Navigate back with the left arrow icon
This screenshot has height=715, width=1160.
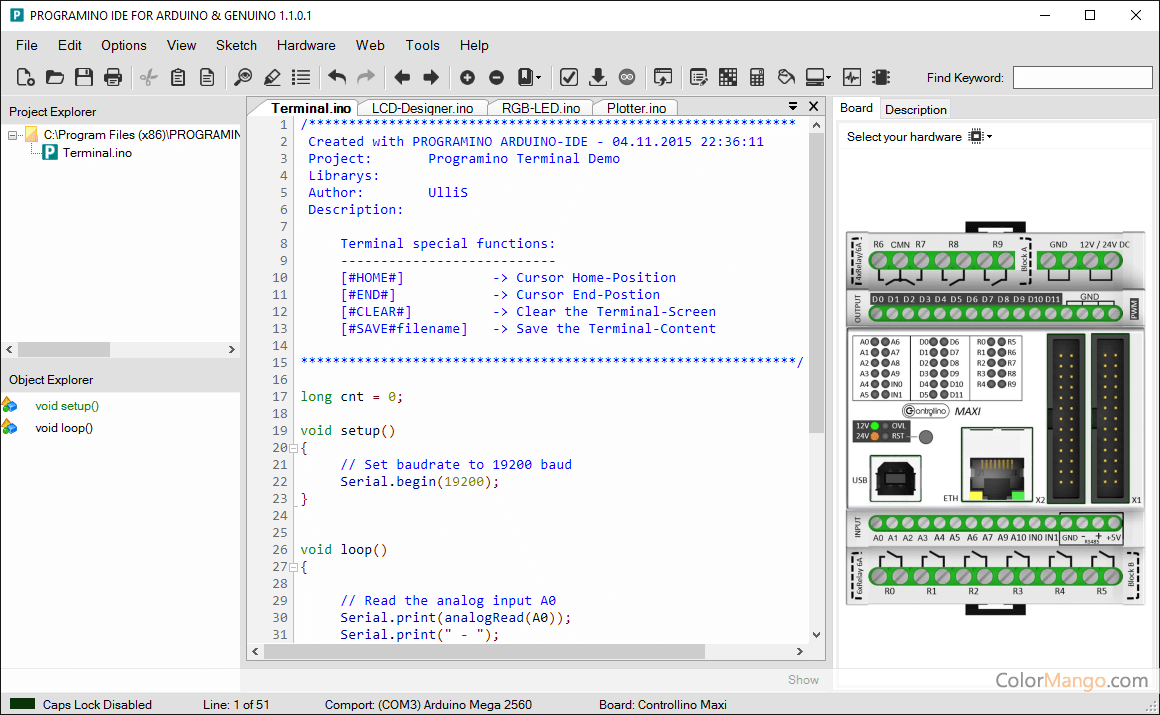pyautogui.click(x=402, y=77)
